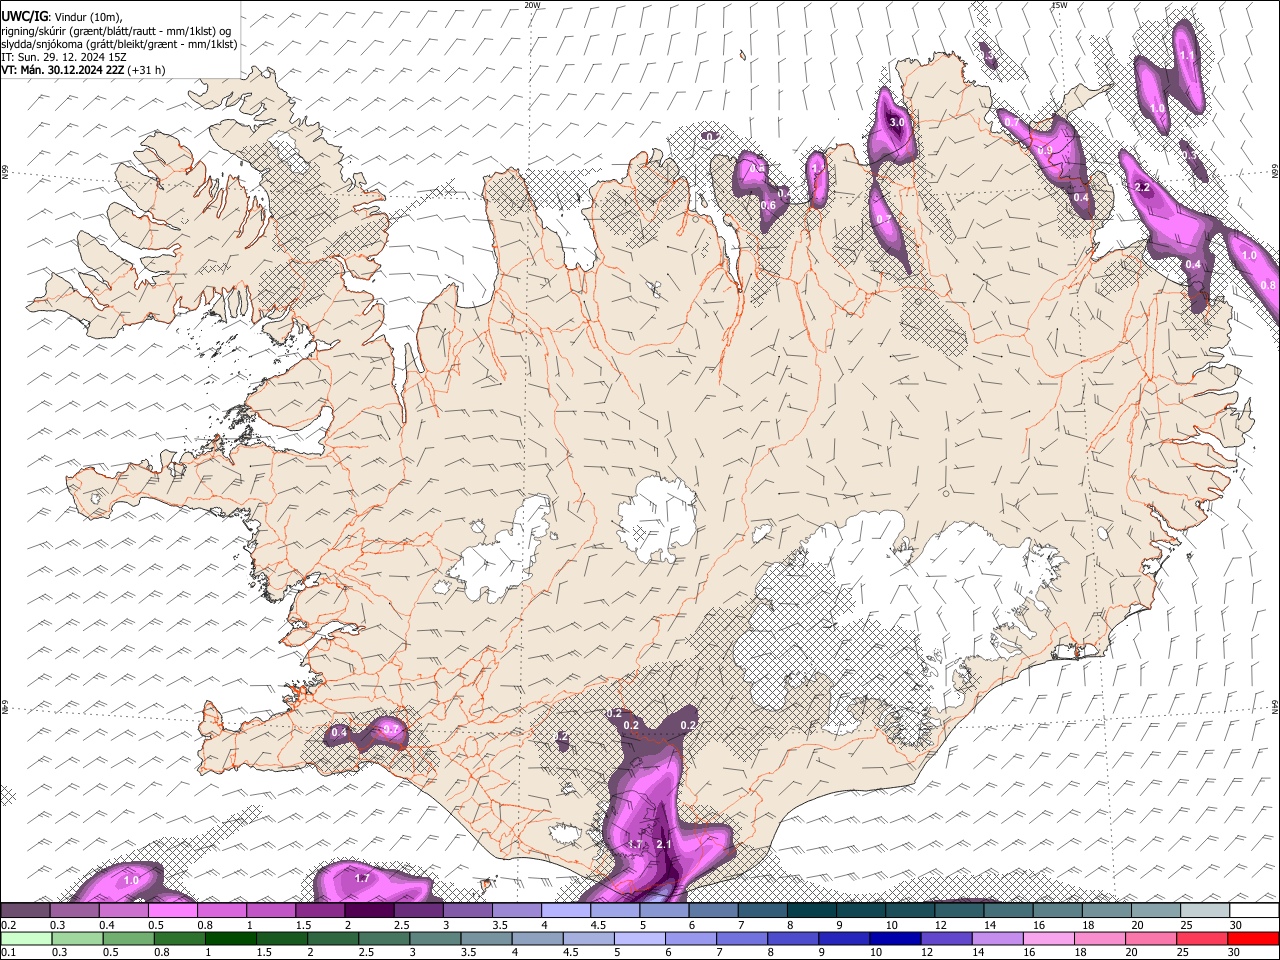Click the white swatch ending the snow scale
This screenshot has width=1280, height=960.
(1253, 911)
